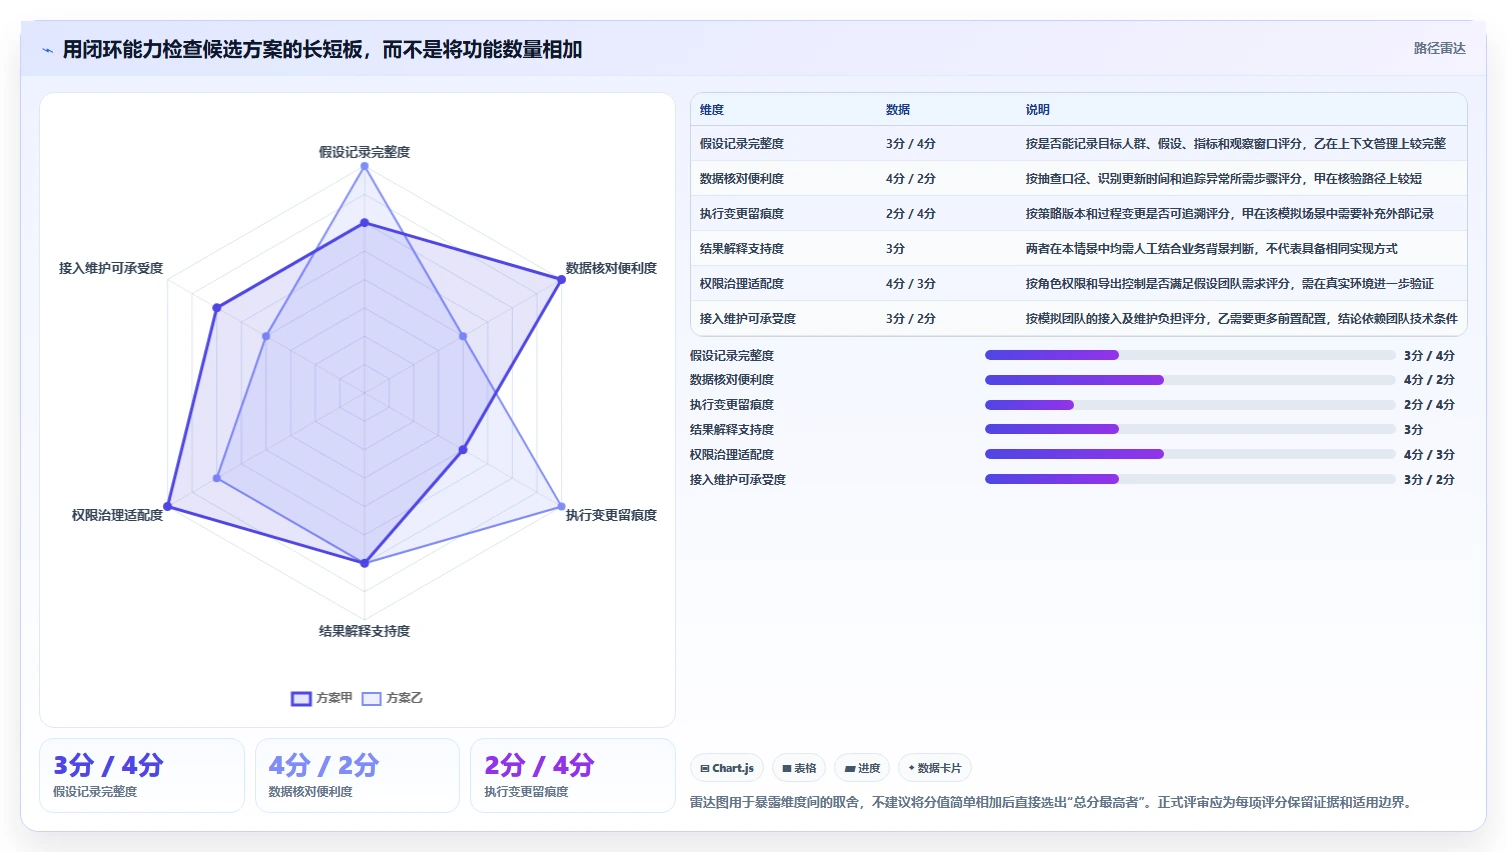Viewport: 1507px width, 852px height.
Task: Click the 数据核对便利度 progress bar
Action: point(1190,380)
